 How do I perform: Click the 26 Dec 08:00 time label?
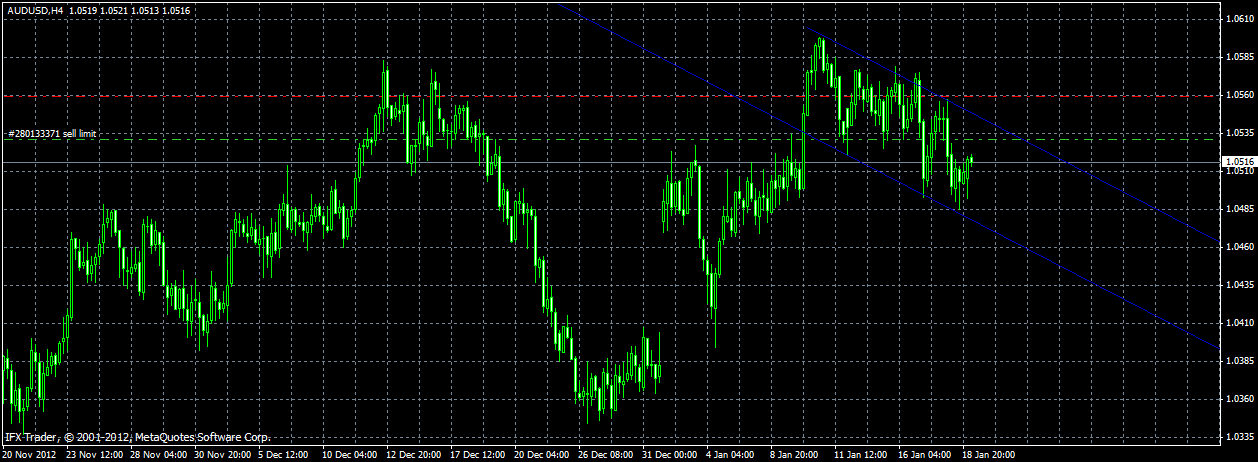click(607, 454)
